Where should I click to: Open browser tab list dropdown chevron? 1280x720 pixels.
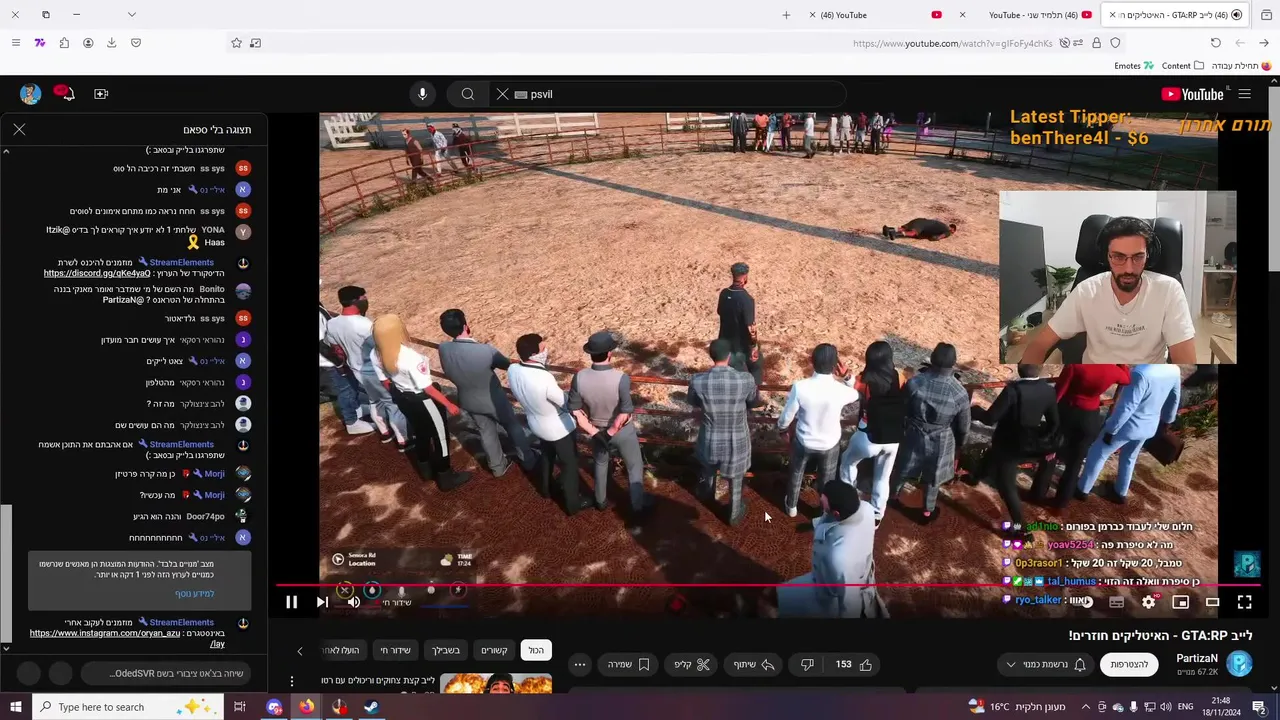pos(131,15)
